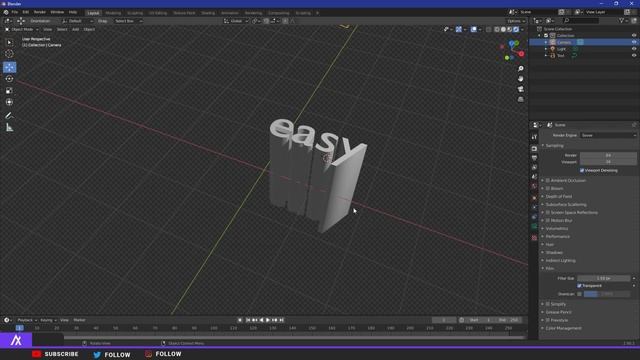Select the Scale tool in the left toolbar

9,91
